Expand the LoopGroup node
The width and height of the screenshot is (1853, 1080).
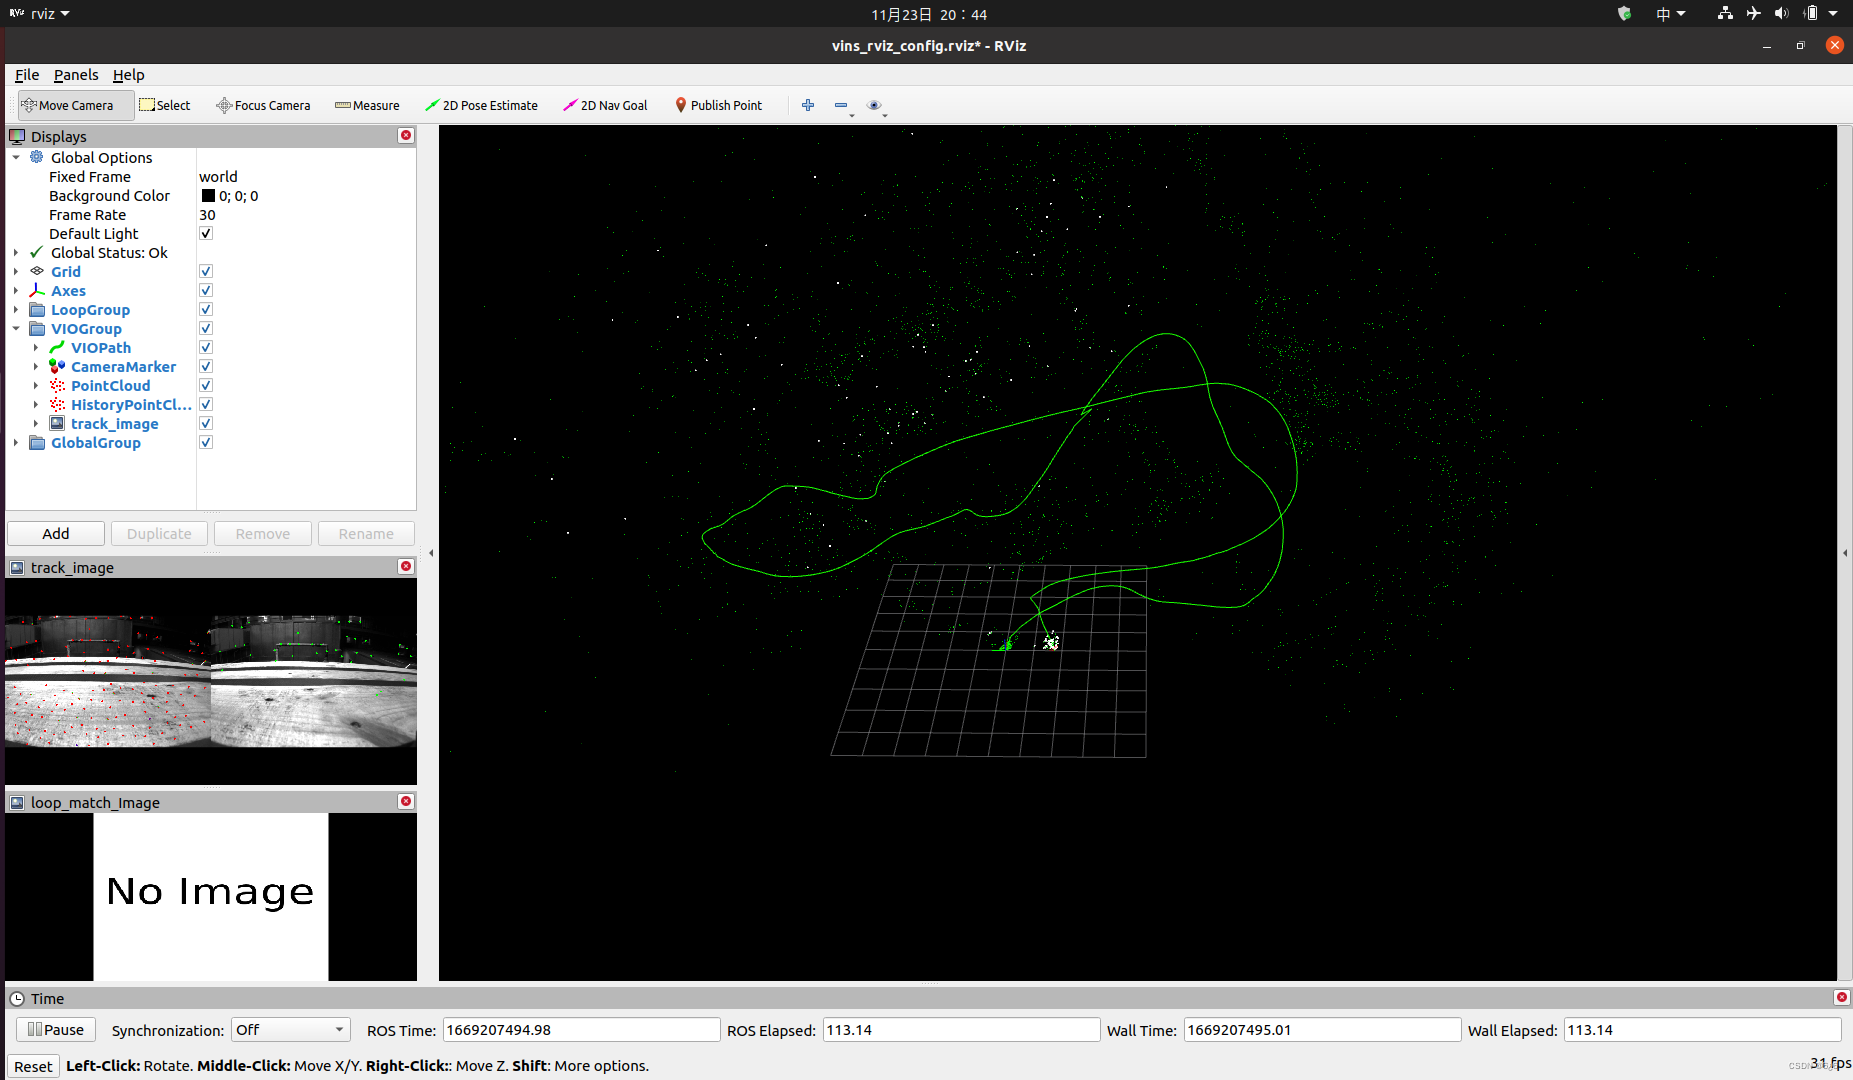[16, 309]
